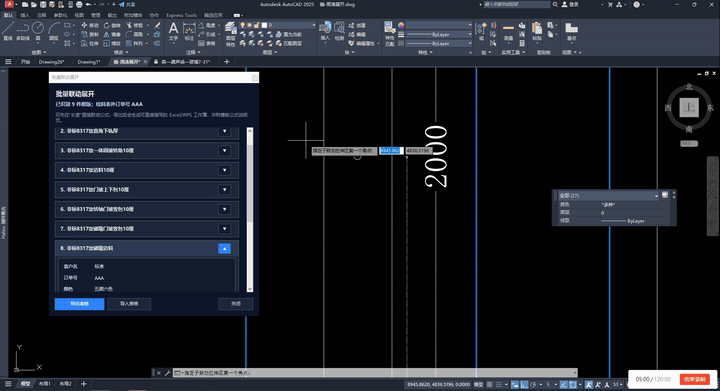Viewport: 720px width, 391px height.
Task: Click the dialog's vertical scrollbar
Action: click(x=250, y=210)
